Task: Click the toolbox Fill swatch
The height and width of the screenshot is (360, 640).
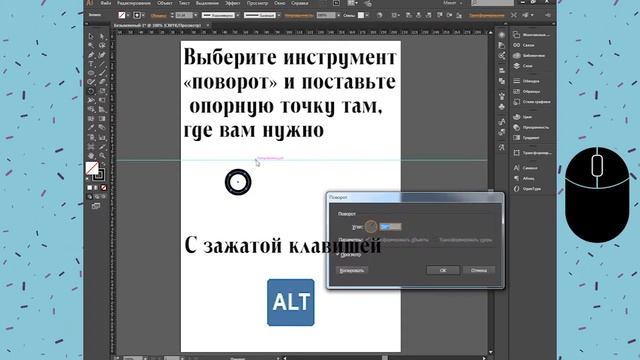Action: 91,168
